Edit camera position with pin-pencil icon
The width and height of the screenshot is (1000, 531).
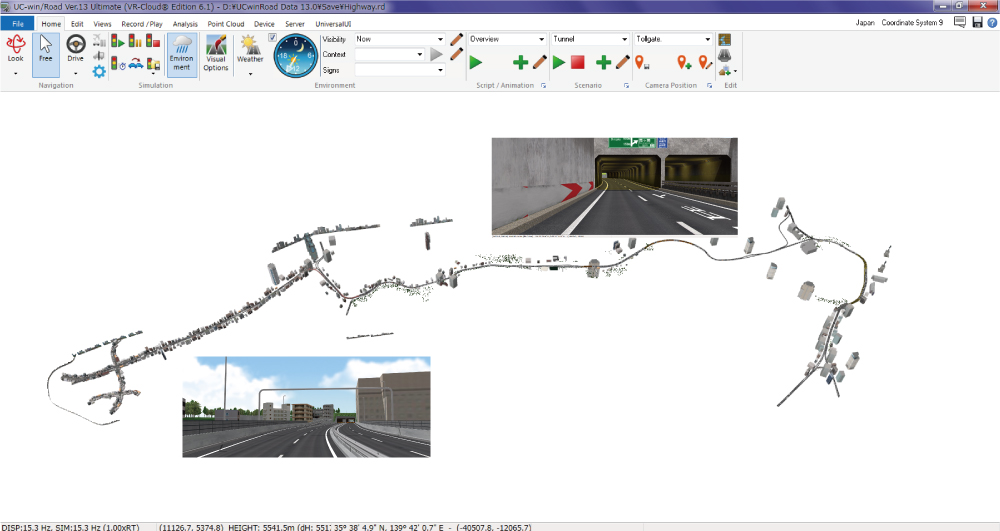tap(705, 62)
